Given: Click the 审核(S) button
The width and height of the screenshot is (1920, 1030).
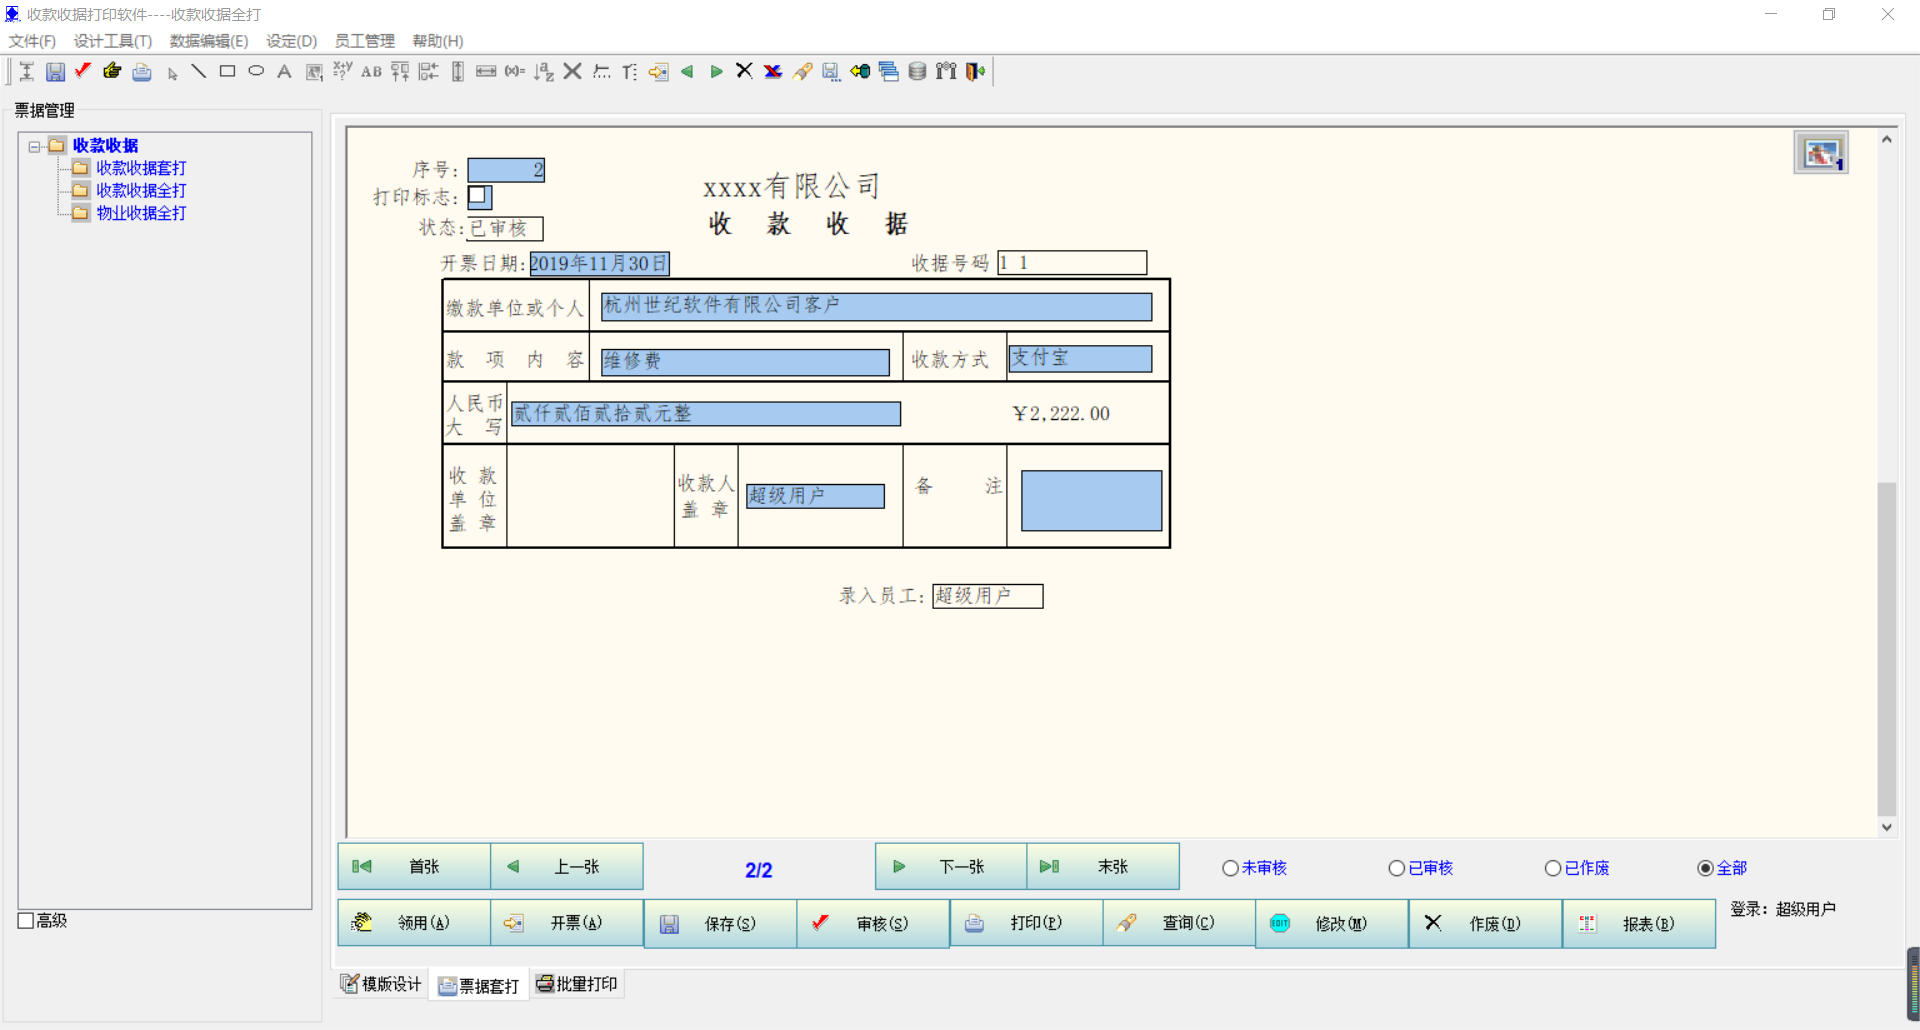Looking at the screenshot, I should (873, 924).
